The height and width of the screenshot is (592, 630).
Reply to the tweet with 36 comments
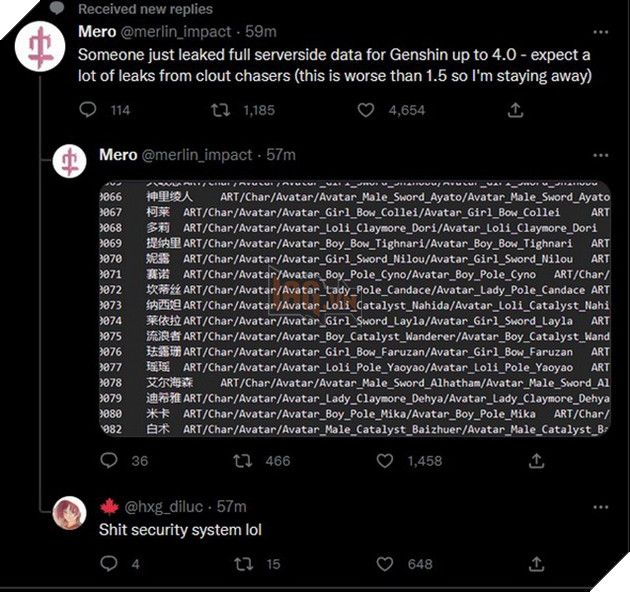point(108,461)
